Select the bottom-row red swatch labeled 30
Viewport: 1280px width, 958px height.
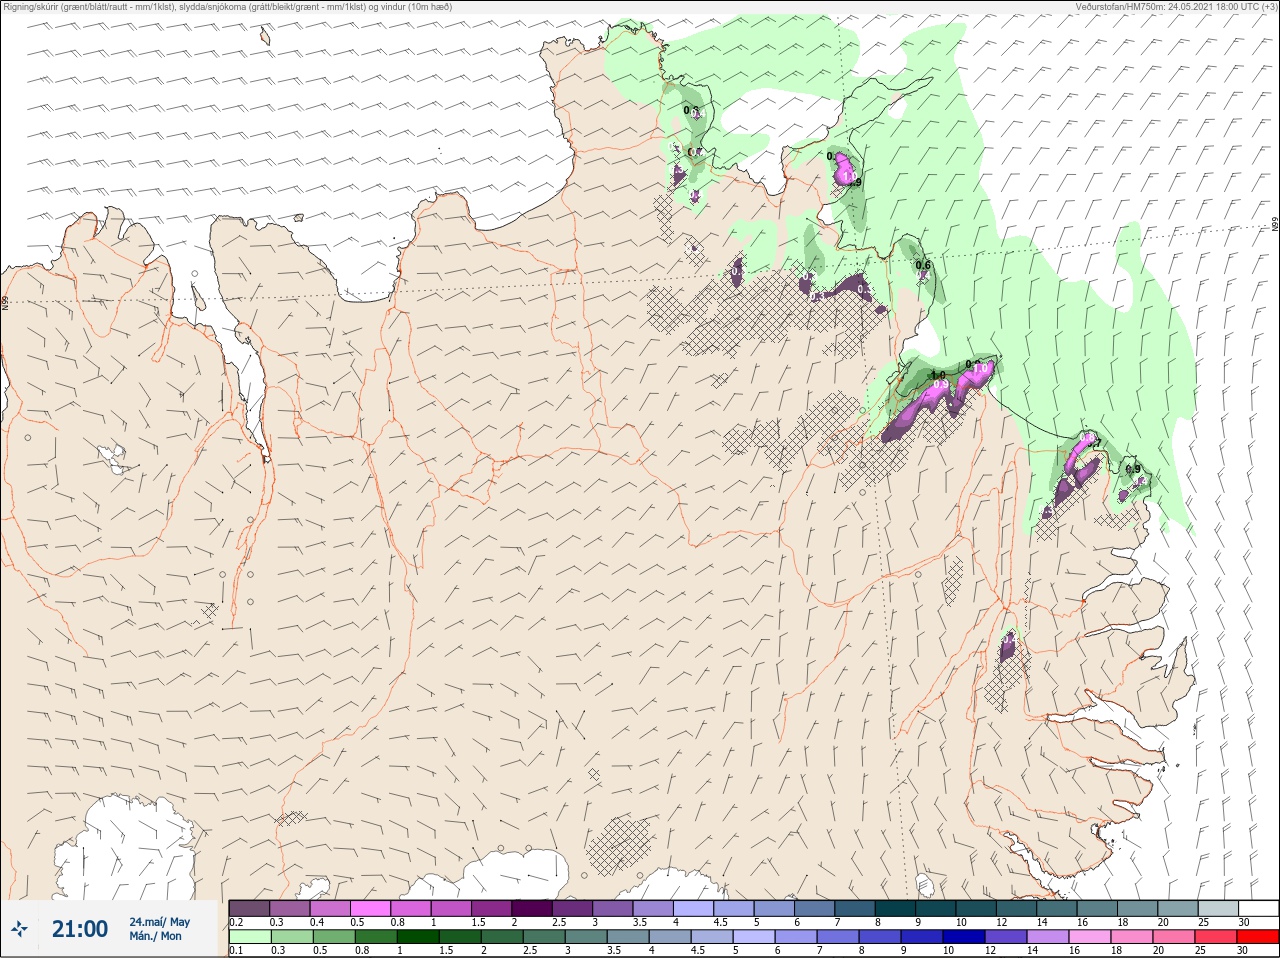coord(1257,937)
